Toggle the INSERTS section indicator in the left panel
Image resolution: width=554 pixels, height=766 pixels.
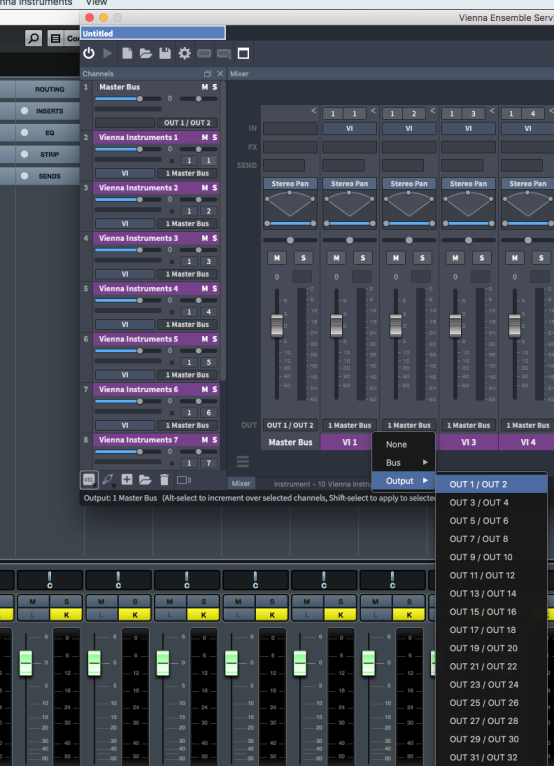click(24, 111)
